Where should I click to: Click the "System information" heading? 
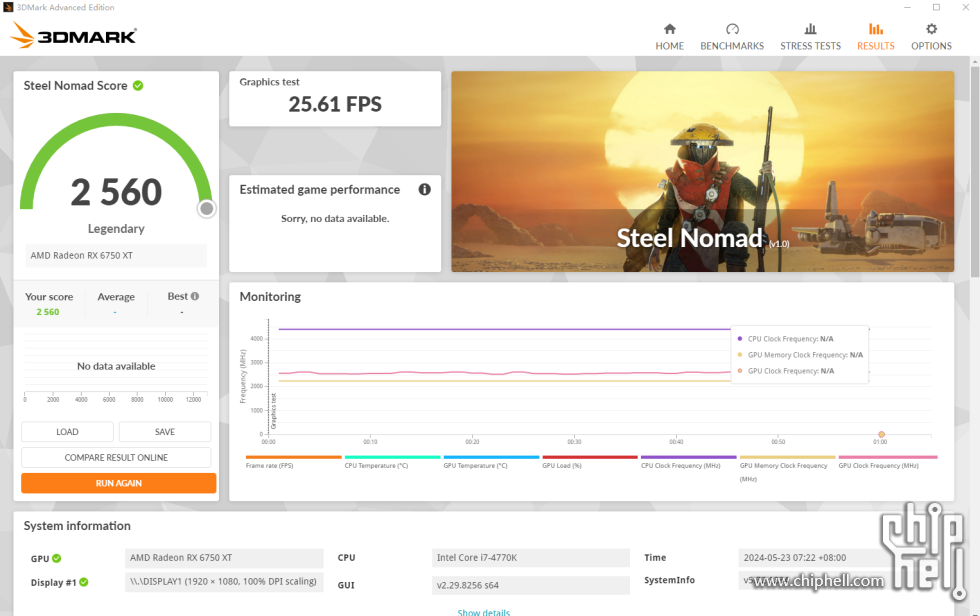[77, 526]
